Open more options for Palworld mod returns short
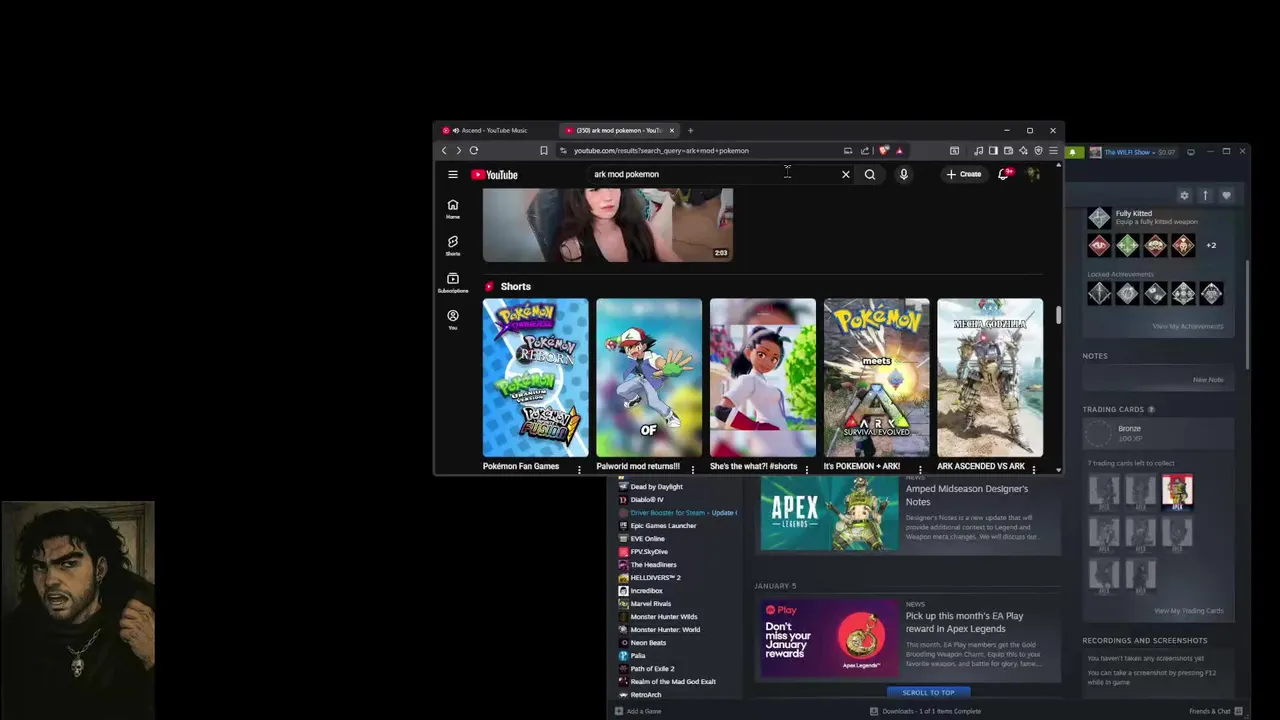Viewport: 1280px width, 720px height. tap(692, 469)
